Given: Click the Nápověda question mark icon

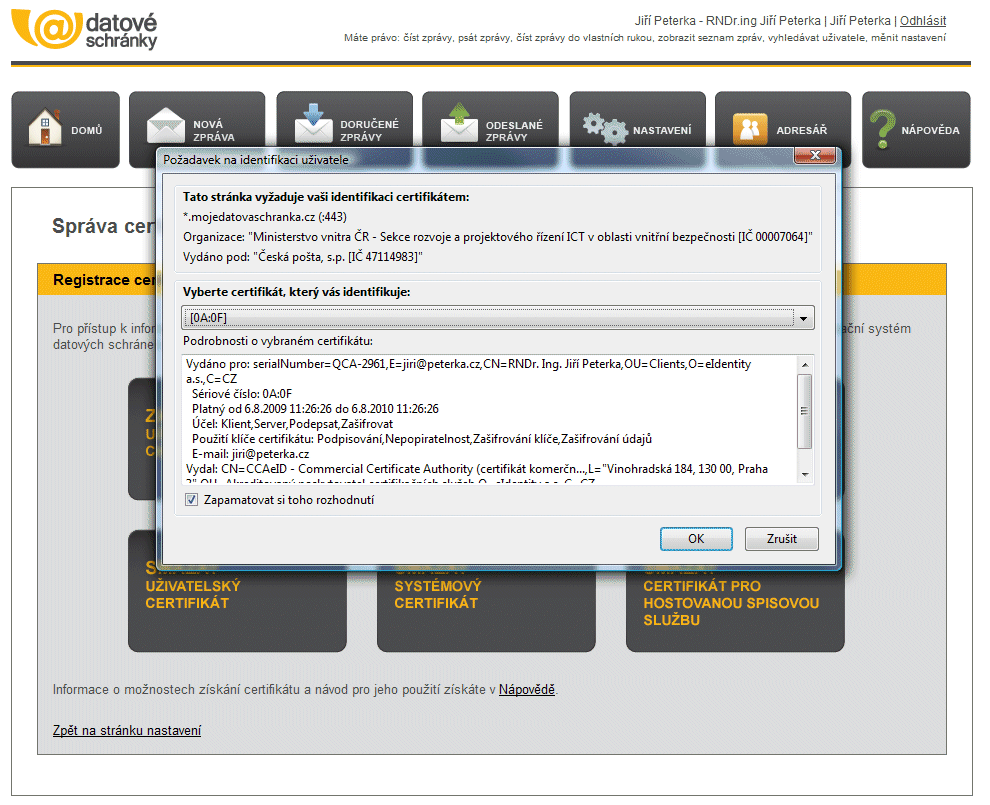Looking at the screenshot, I should [x=882, y=129].
